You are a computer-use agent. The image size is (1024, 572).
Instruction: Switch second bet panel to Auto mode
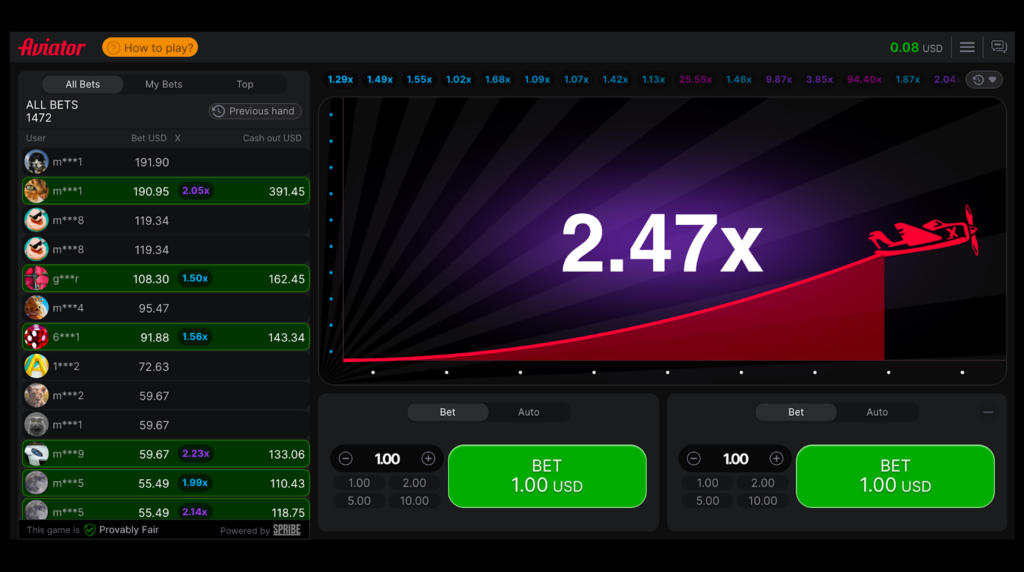click(x=876, y=412)
